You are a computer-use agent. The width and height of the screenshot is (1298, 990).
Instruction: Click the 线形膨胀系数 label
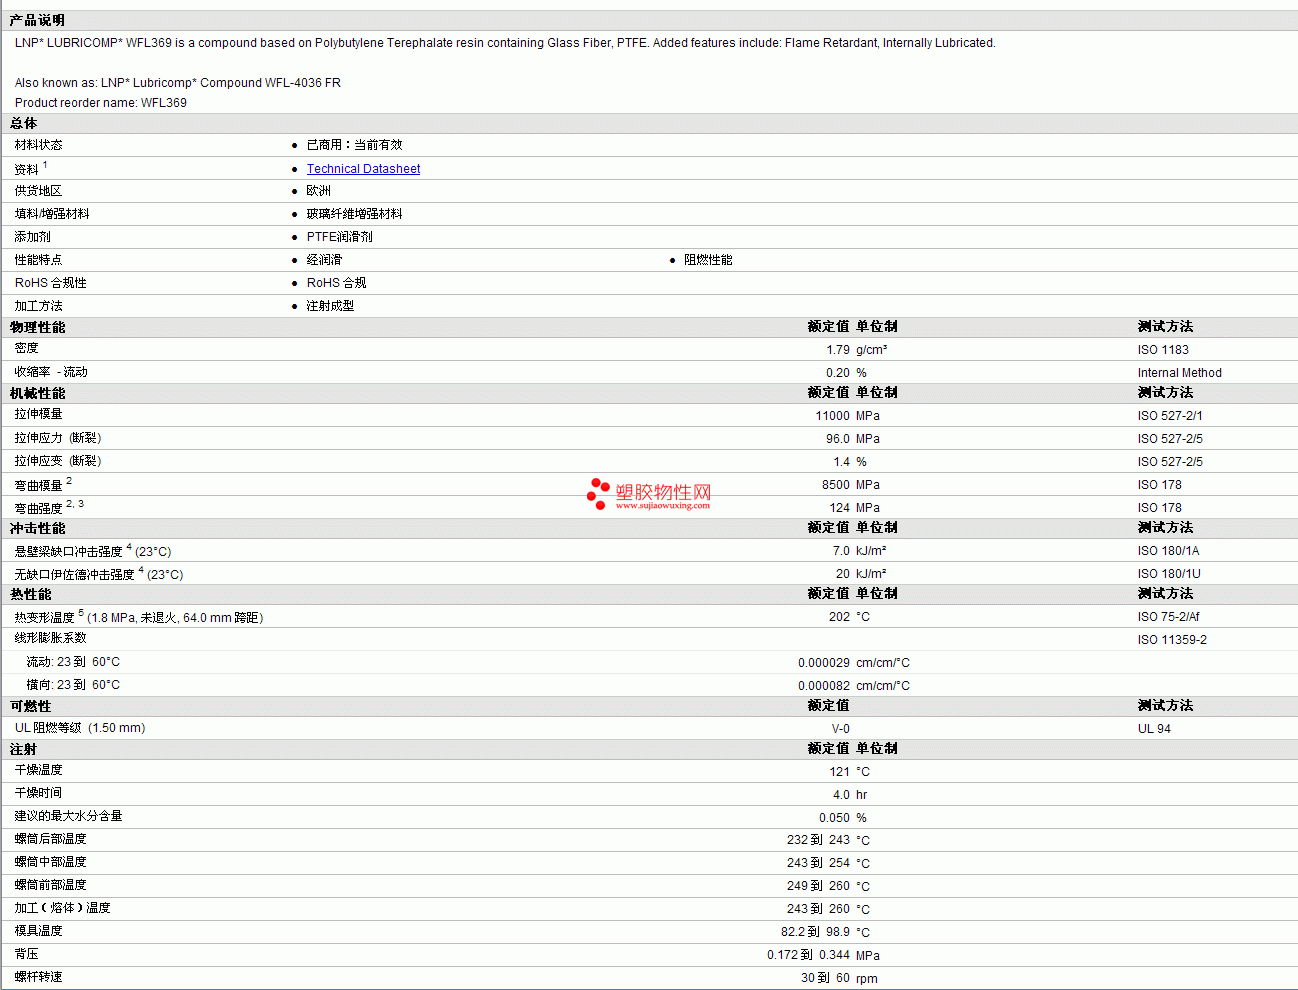[x=50, y=638]
